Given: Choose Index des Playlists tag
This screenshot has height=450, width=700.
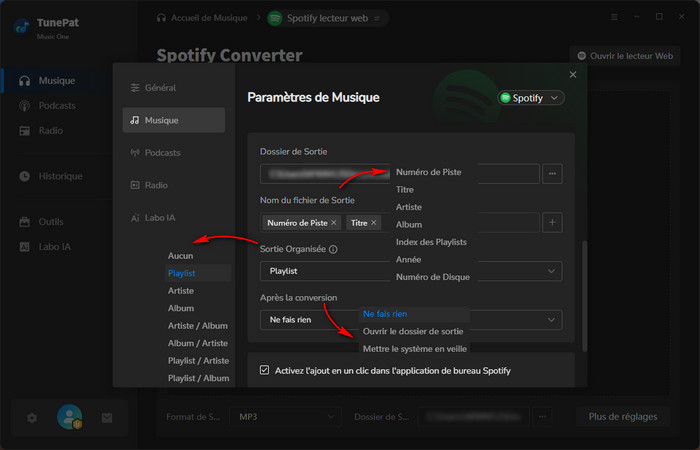Looking at the screenshot, I should (x=431, y=242).
